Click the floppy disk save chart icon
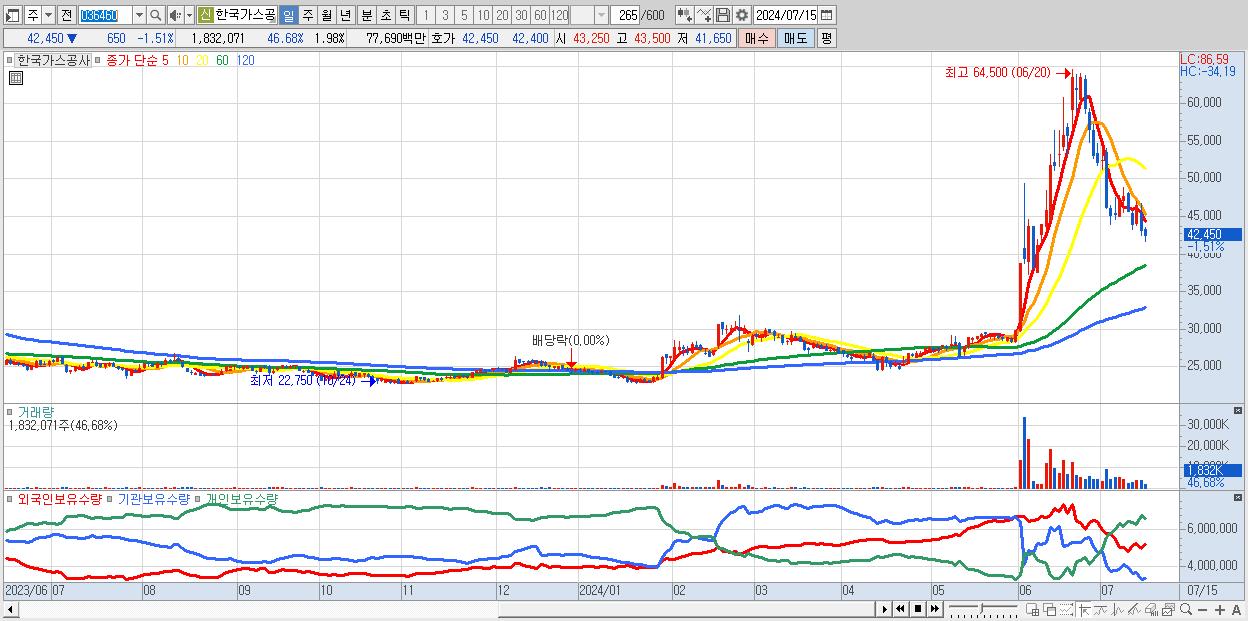The width and height of the screenshot is (1248, 621). (x=723, y=15)
